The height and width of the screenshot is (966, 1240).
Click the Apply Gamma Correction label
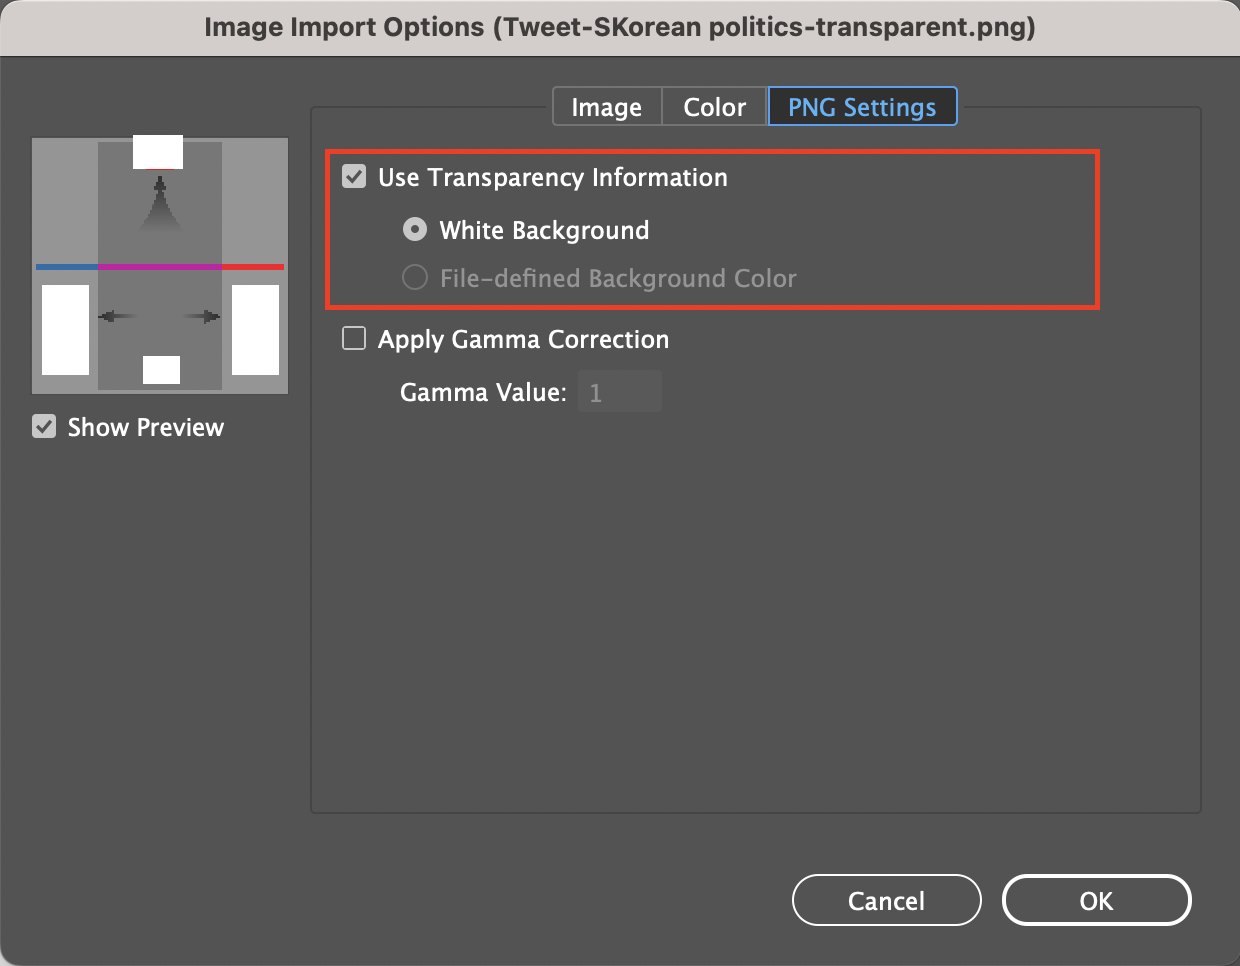[523, 339]
